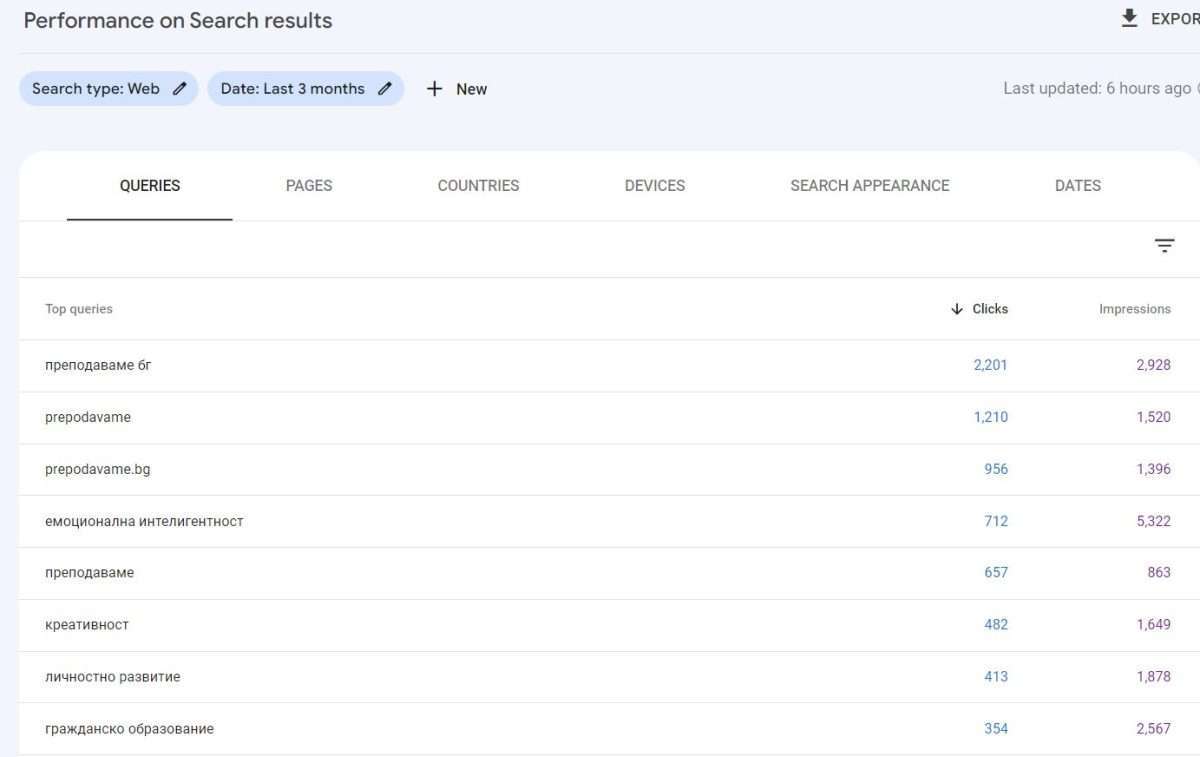Viewport: 1200px width, 757px height.
Task: Select the Queries tab
Action: (x=150, y=185)
